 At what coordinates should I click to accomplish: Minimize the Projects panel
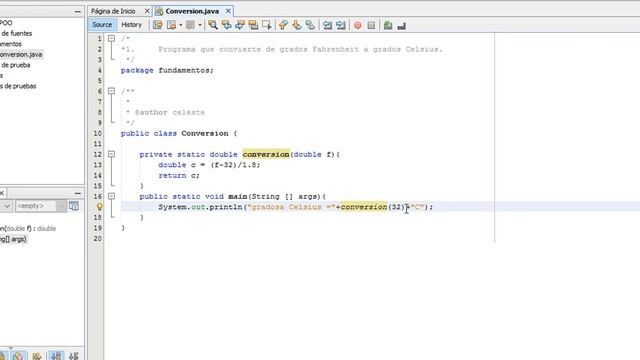pos(78,11)
